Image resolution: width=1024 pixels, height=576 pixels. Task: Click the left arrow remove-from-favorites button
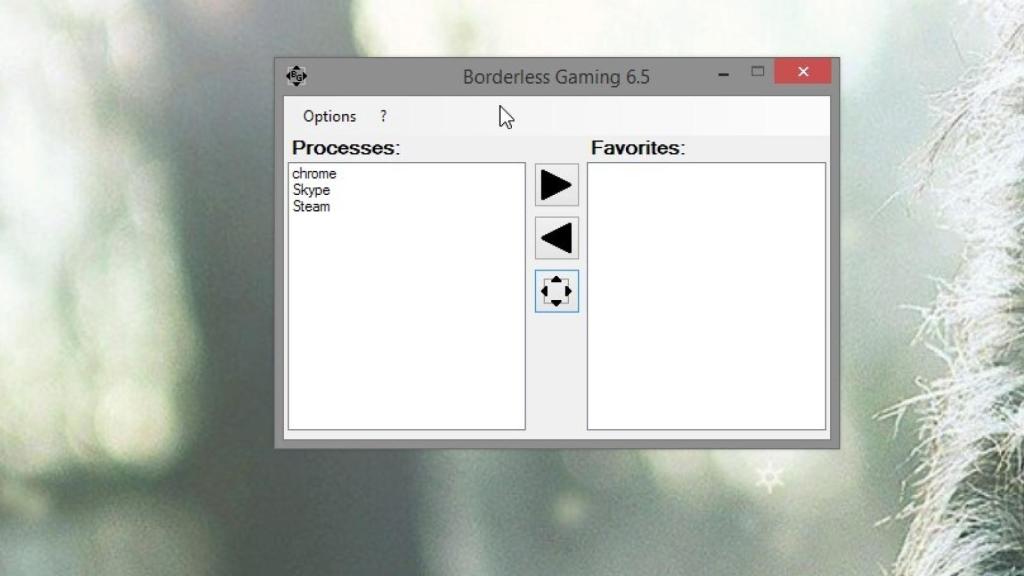[x=556, y=238]
